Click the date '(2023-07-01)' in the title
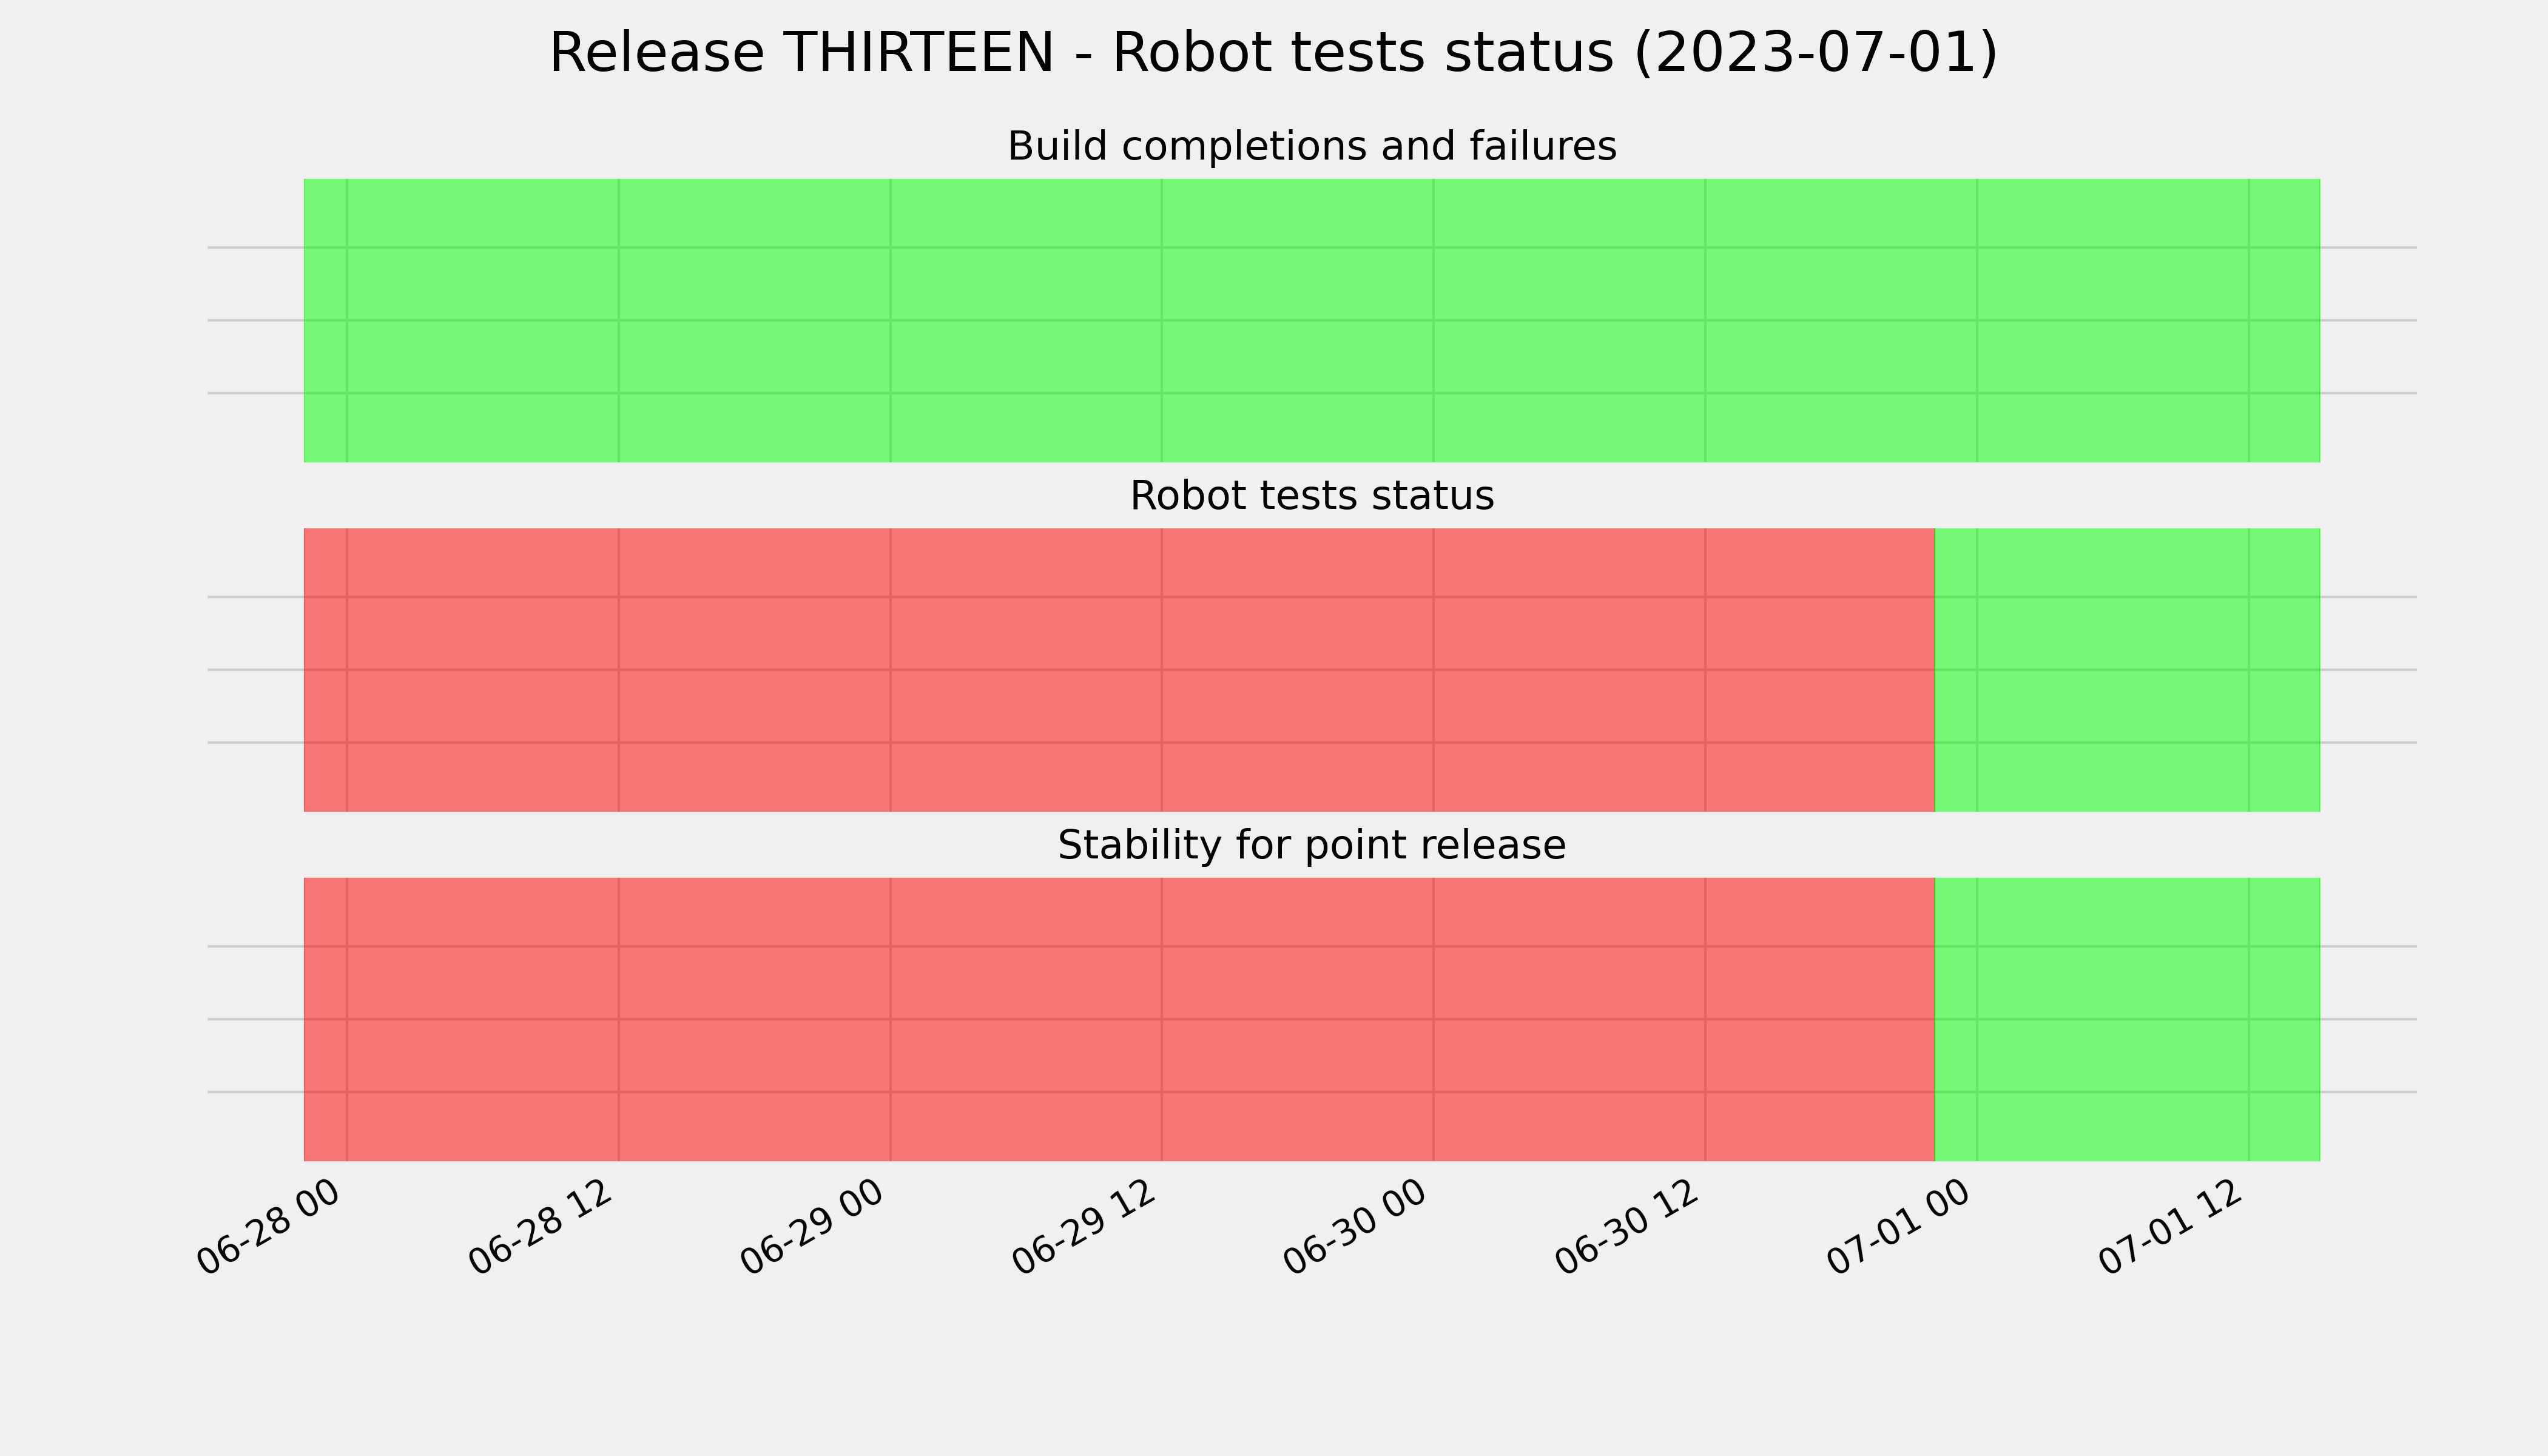The width and height of the screenshot is (2548, 1456). [1815, 53]
